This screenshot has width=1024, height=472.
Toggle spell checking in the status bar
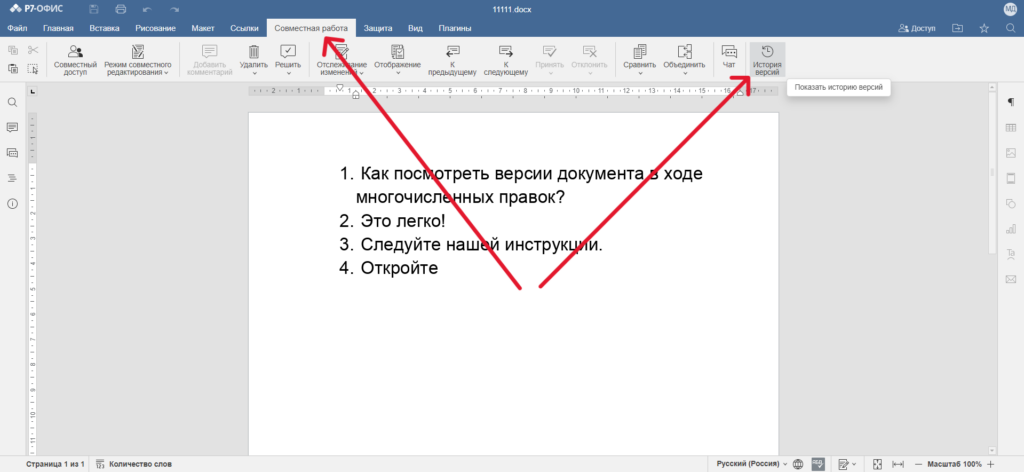(x=819, y=464)
